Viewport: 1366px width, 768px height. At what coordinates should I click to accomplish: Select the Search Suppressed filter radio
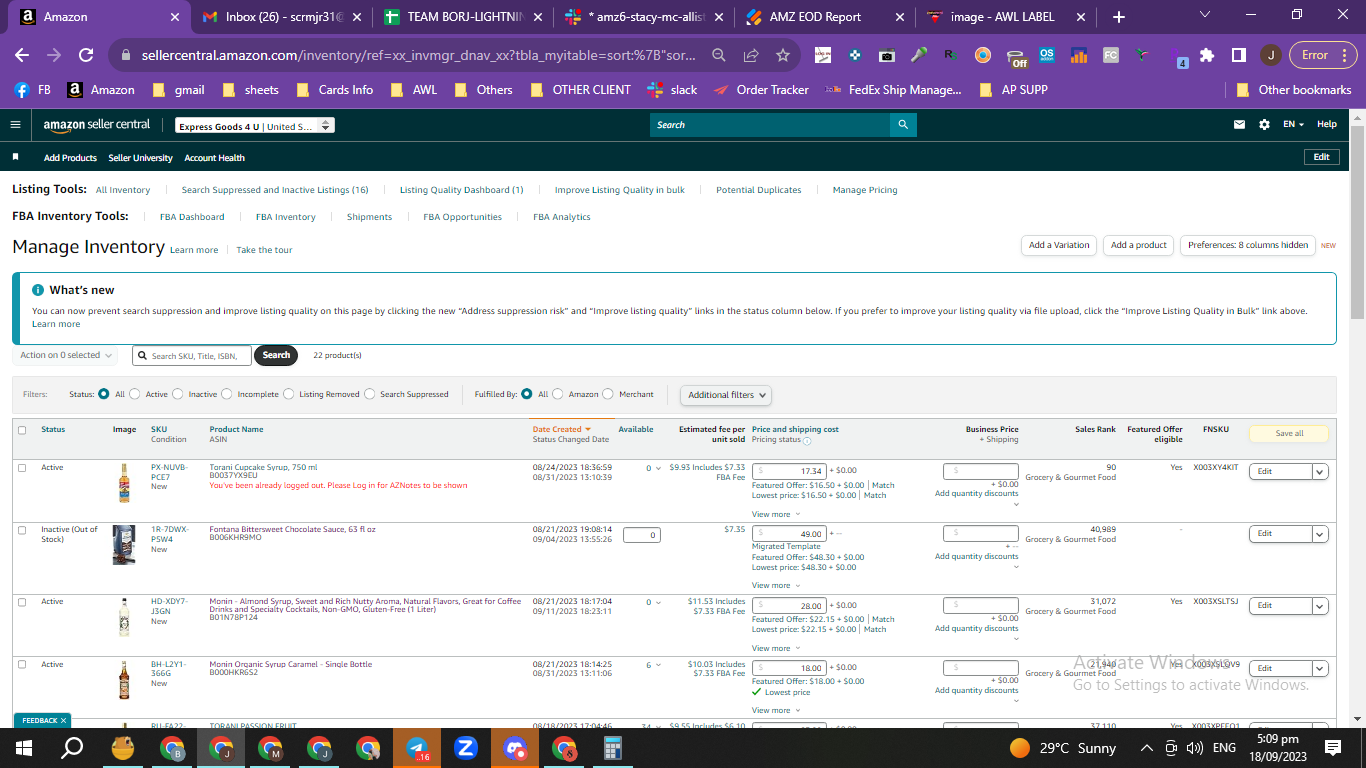370,394
